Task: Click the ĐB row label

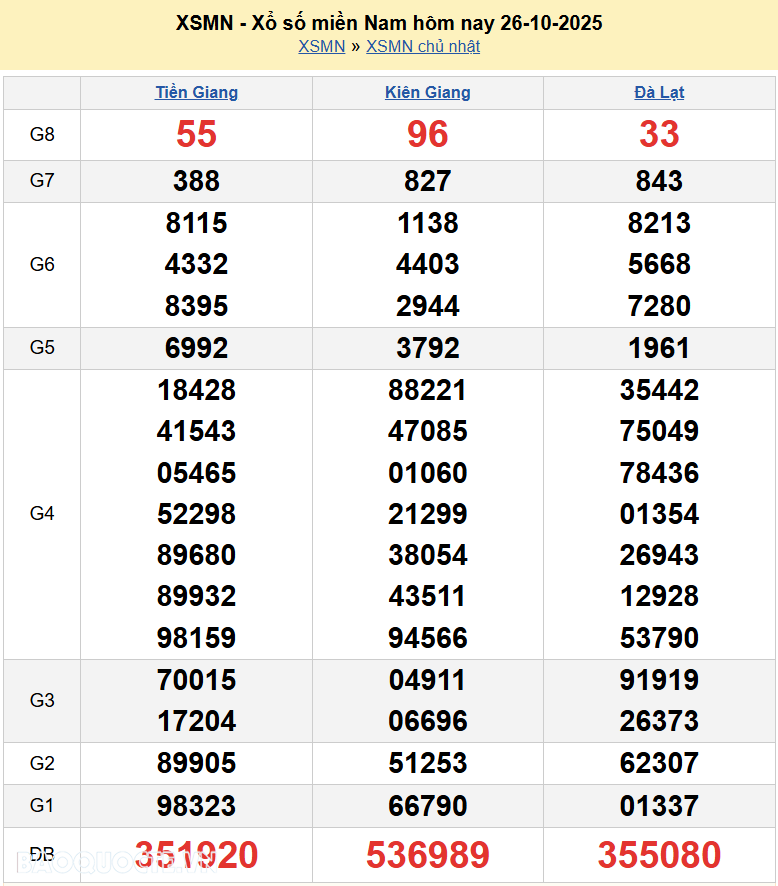Action: (x=42, y=855)
